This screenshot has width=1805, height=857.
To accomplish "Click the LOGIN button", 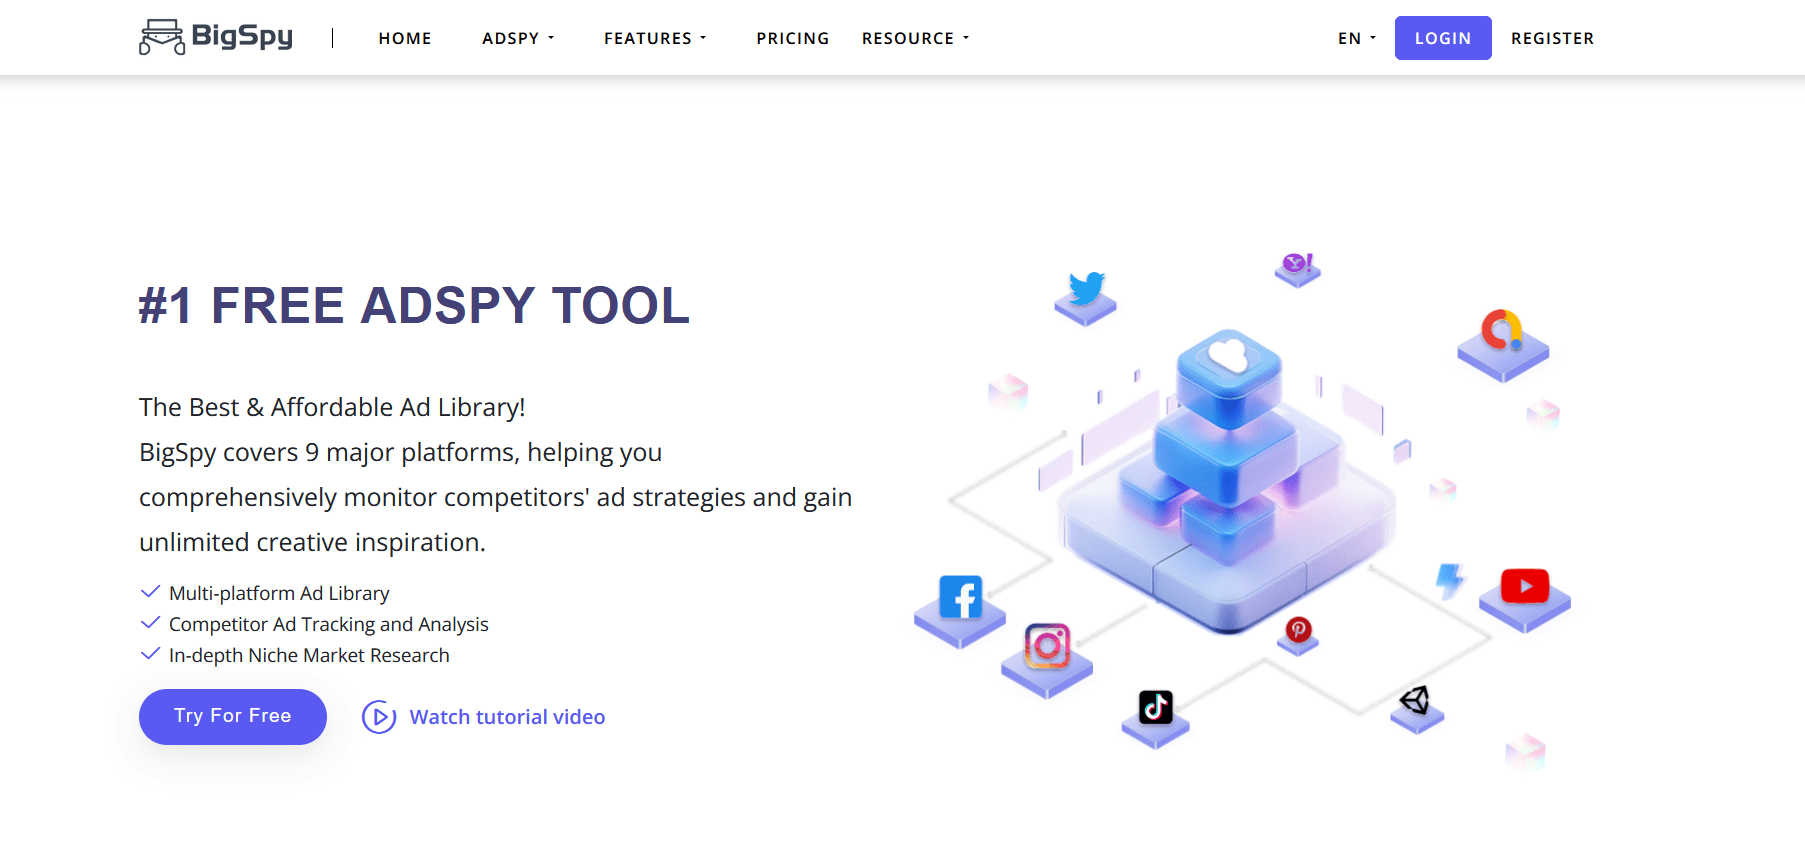I will click(1443, 38).
